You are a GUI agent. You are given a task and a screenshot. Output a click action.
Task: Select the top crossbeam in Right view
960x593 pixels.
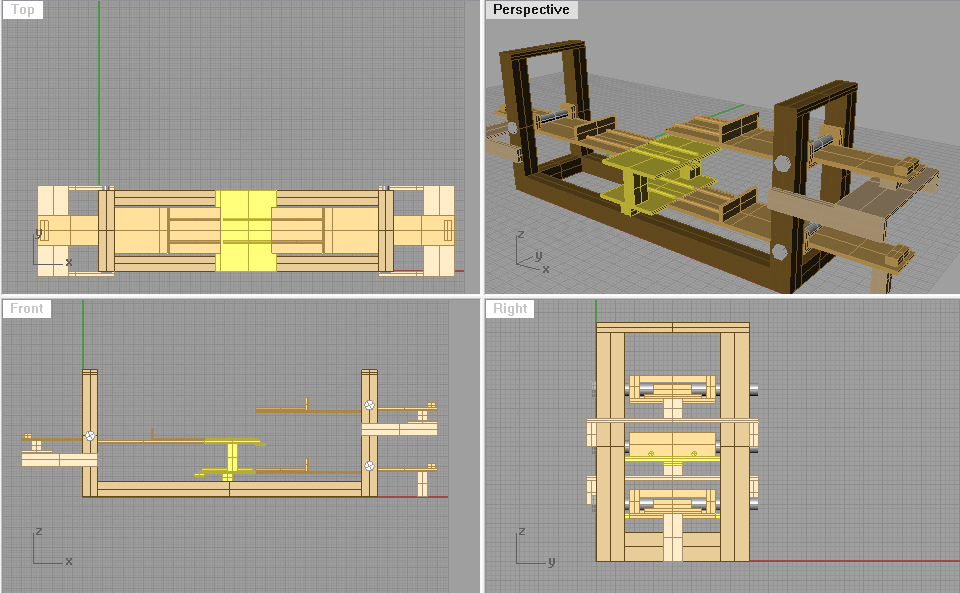pyautogui.click(x=672, y=327)
